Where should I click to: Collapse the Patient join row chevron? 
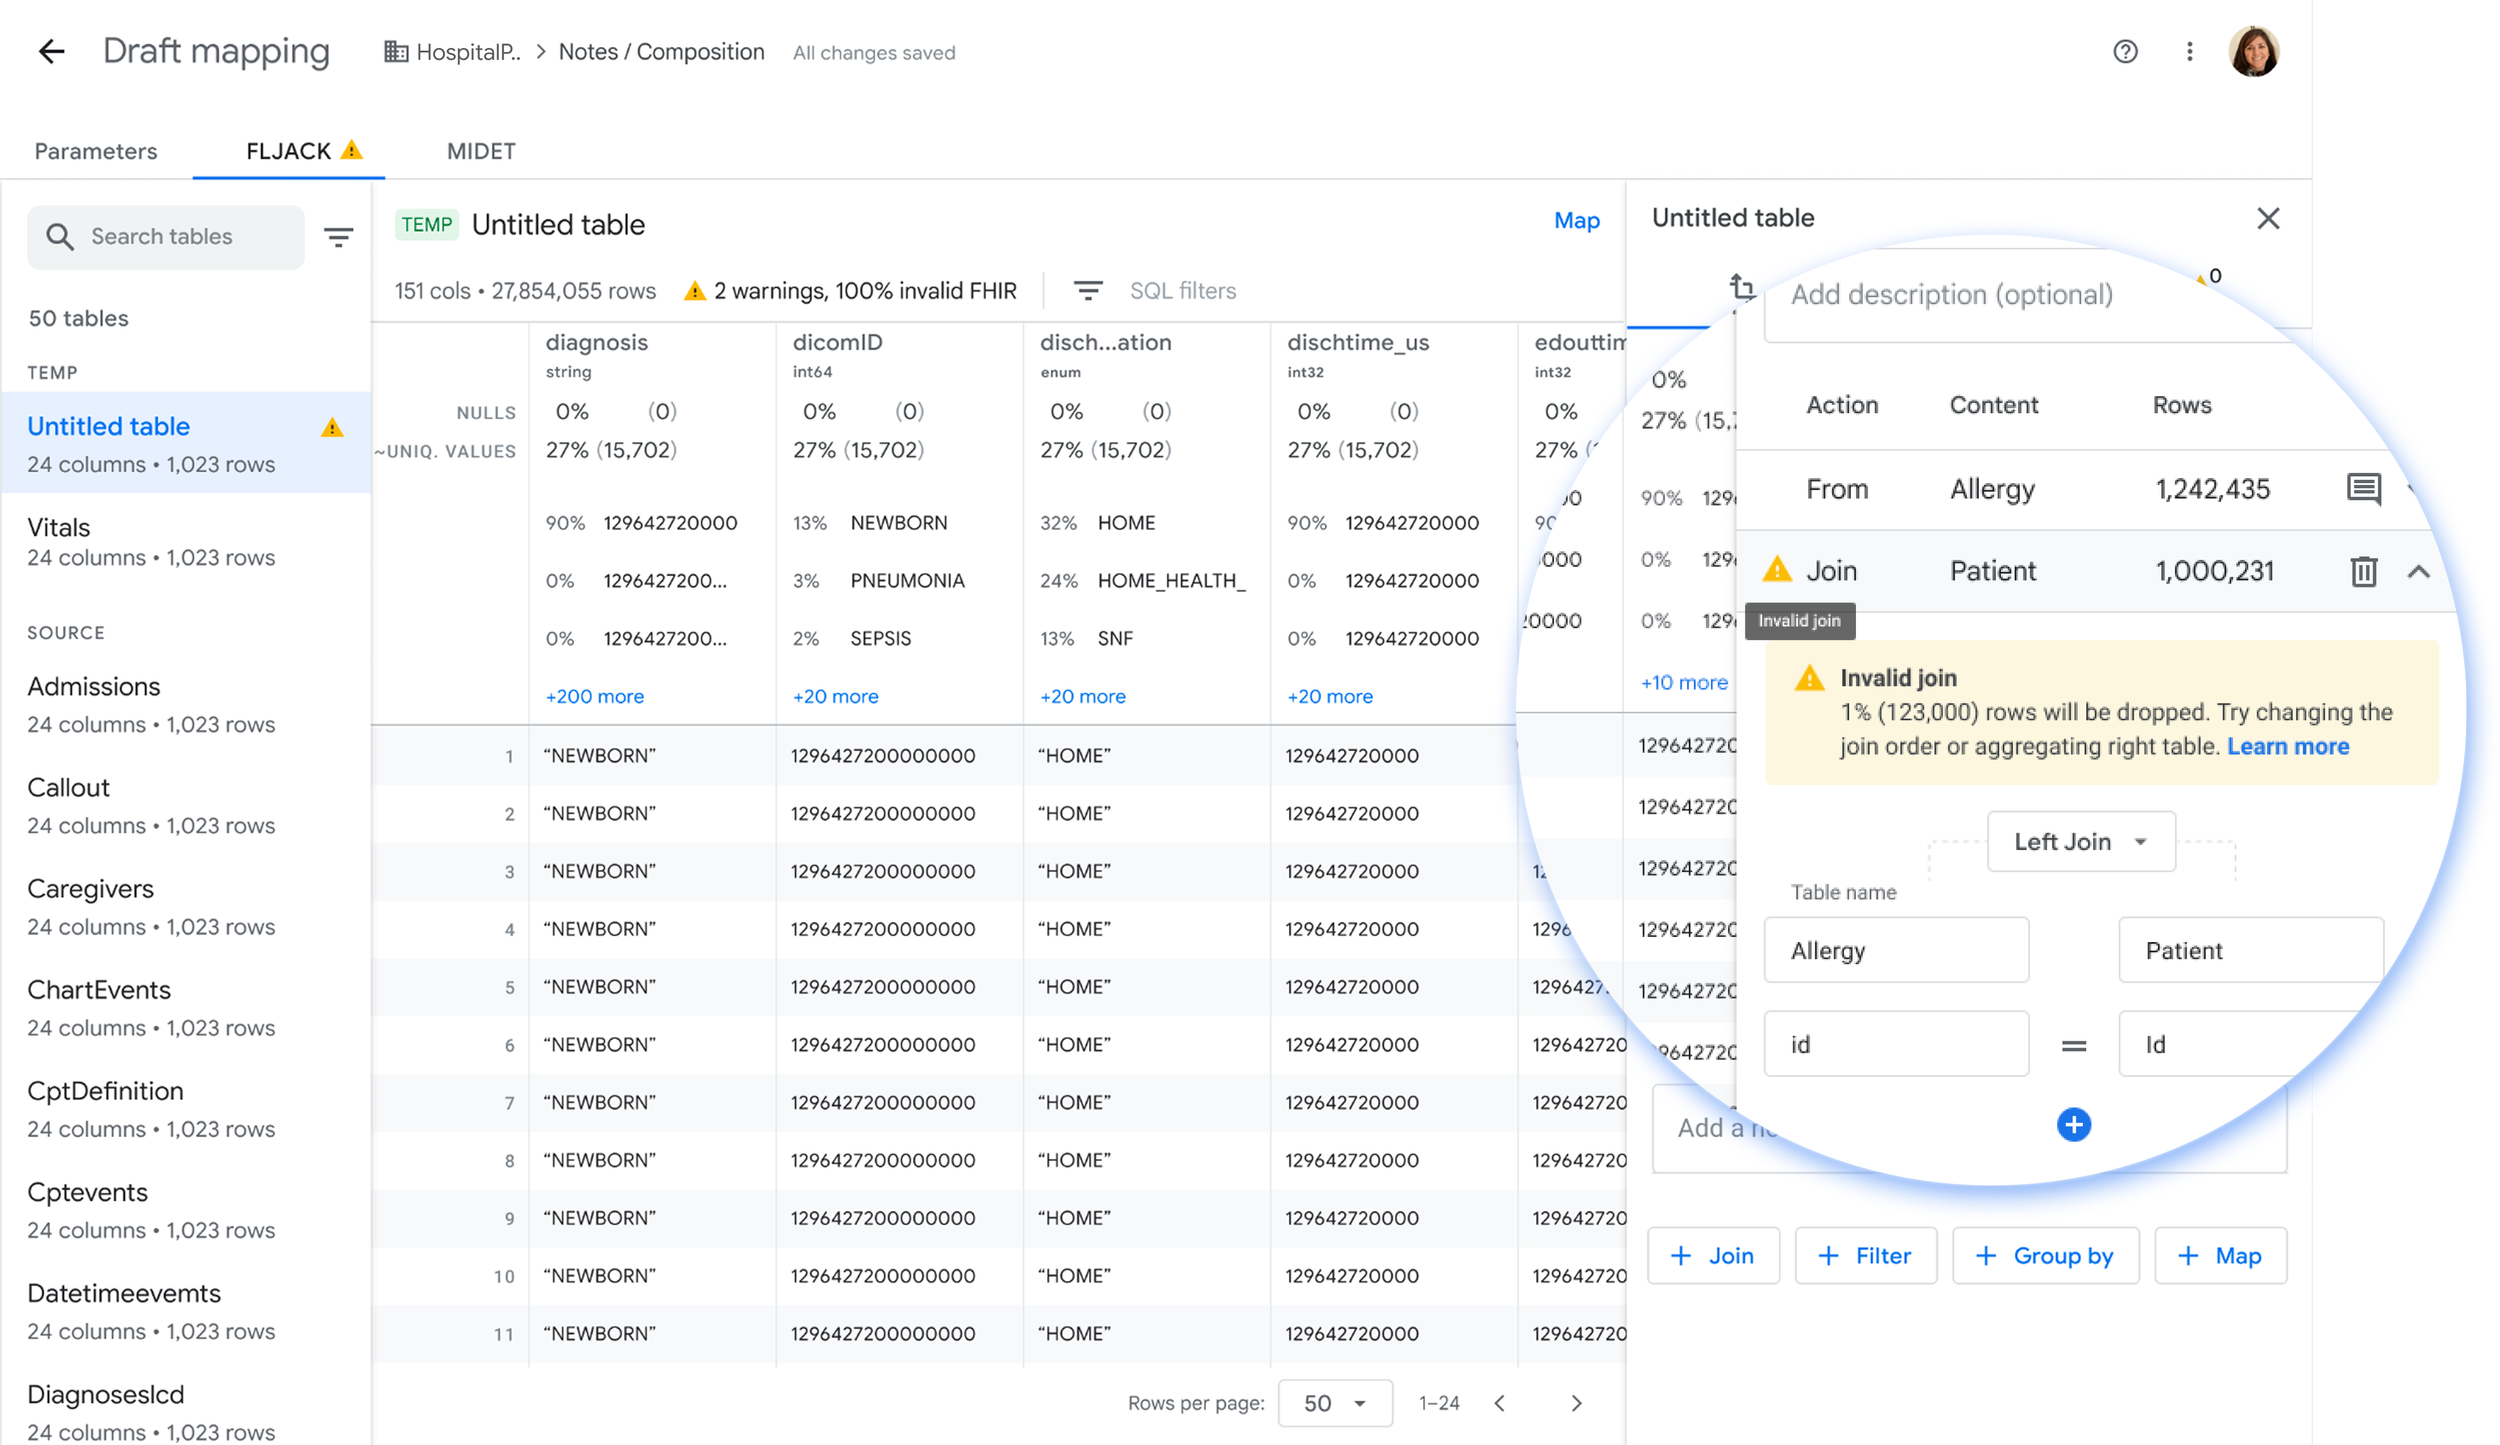tap(2418, 571)
